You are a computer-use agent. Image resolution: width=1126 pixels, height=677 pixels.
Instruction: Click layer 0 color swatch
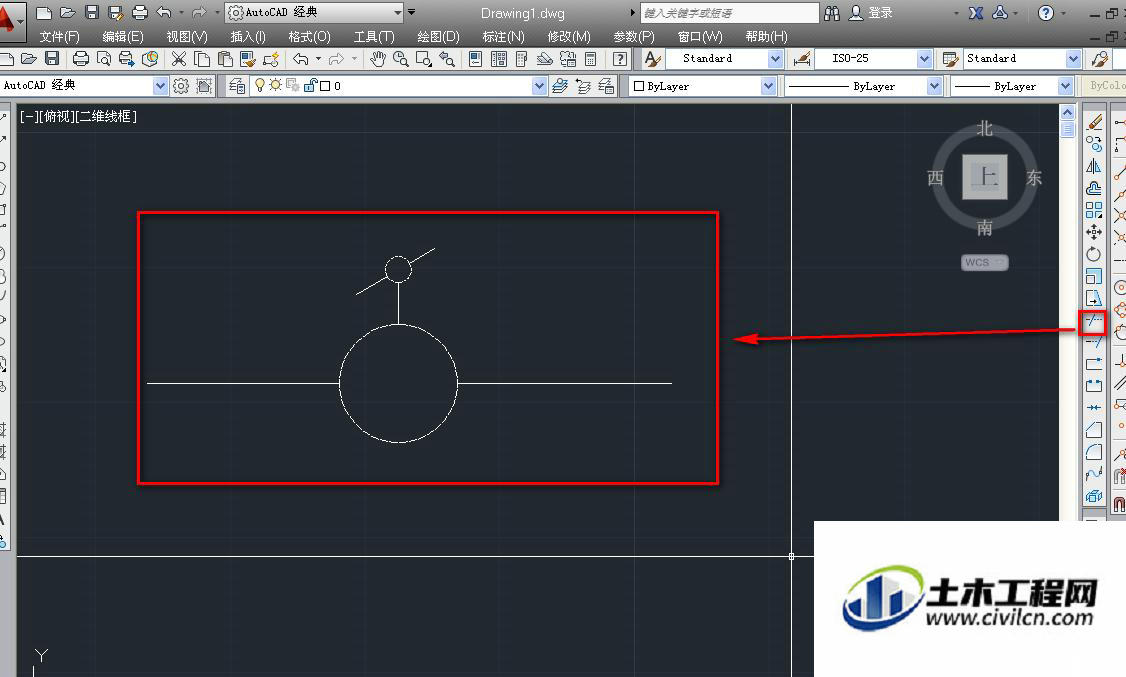tap(325, 86)
